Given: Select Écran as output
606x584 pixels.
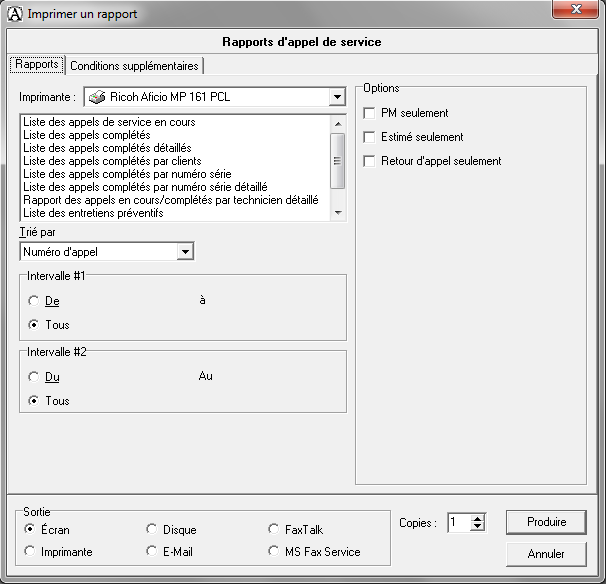Looking at the screenshot, I should click(29, 529).
